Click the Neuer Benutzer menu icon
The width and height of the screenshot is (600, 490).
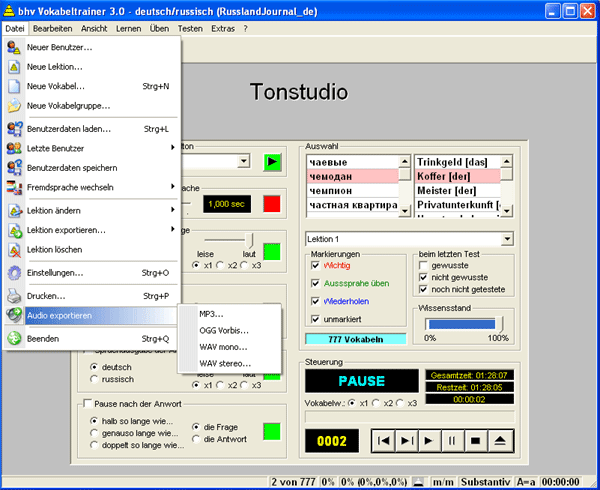coord(14,47)
